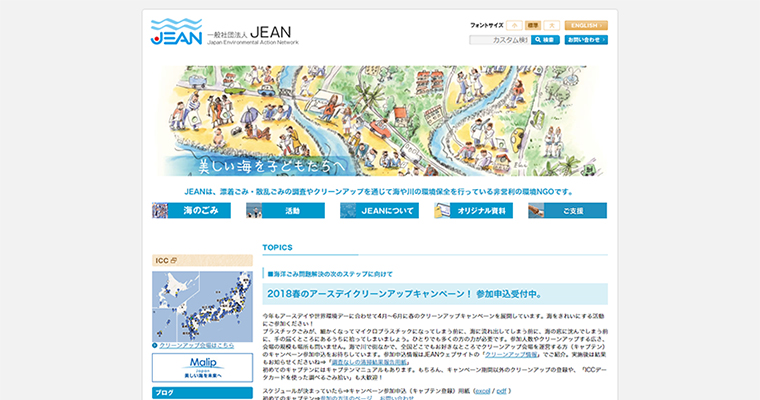Image resolution: width=760 pixels, height=400 pixels.
Task: Open the 海のごみ menu
Action: [191, 210]
